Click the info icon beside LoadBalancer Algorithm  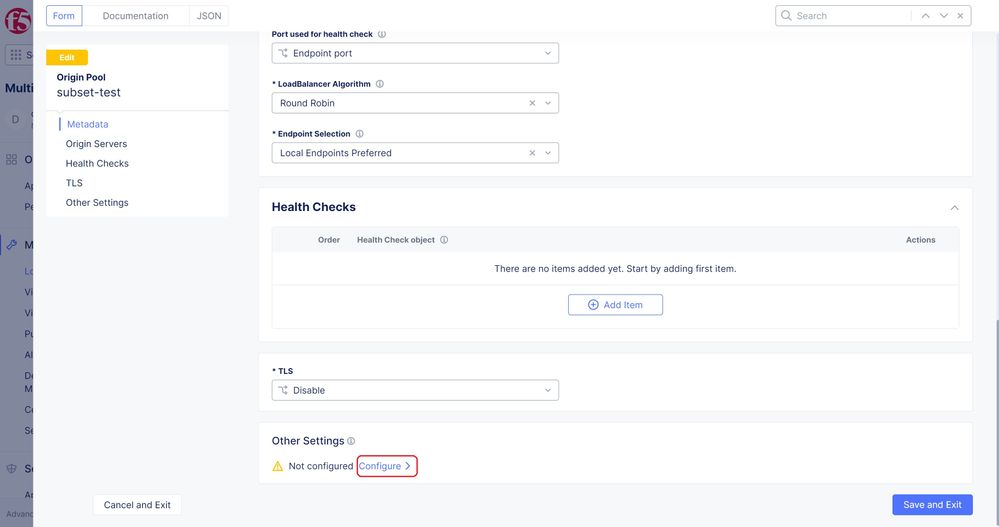point(380,84)
